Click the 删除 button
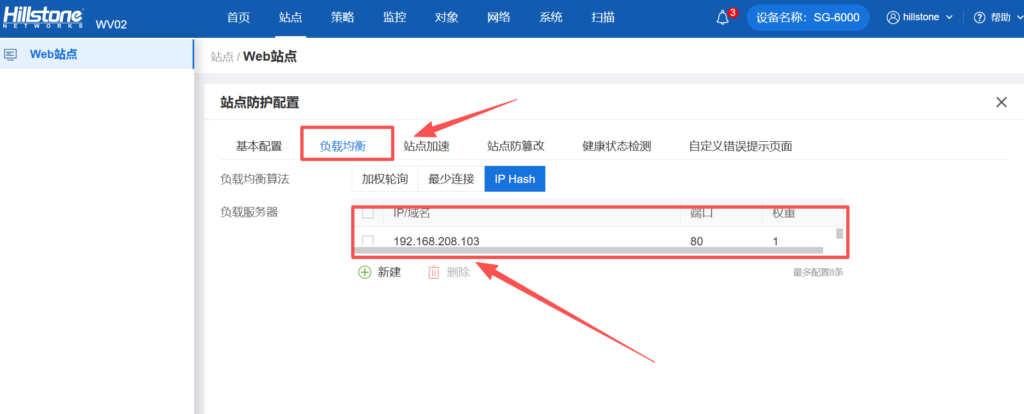The width and height of the screenshot is (1024, 414). point(449,272)
